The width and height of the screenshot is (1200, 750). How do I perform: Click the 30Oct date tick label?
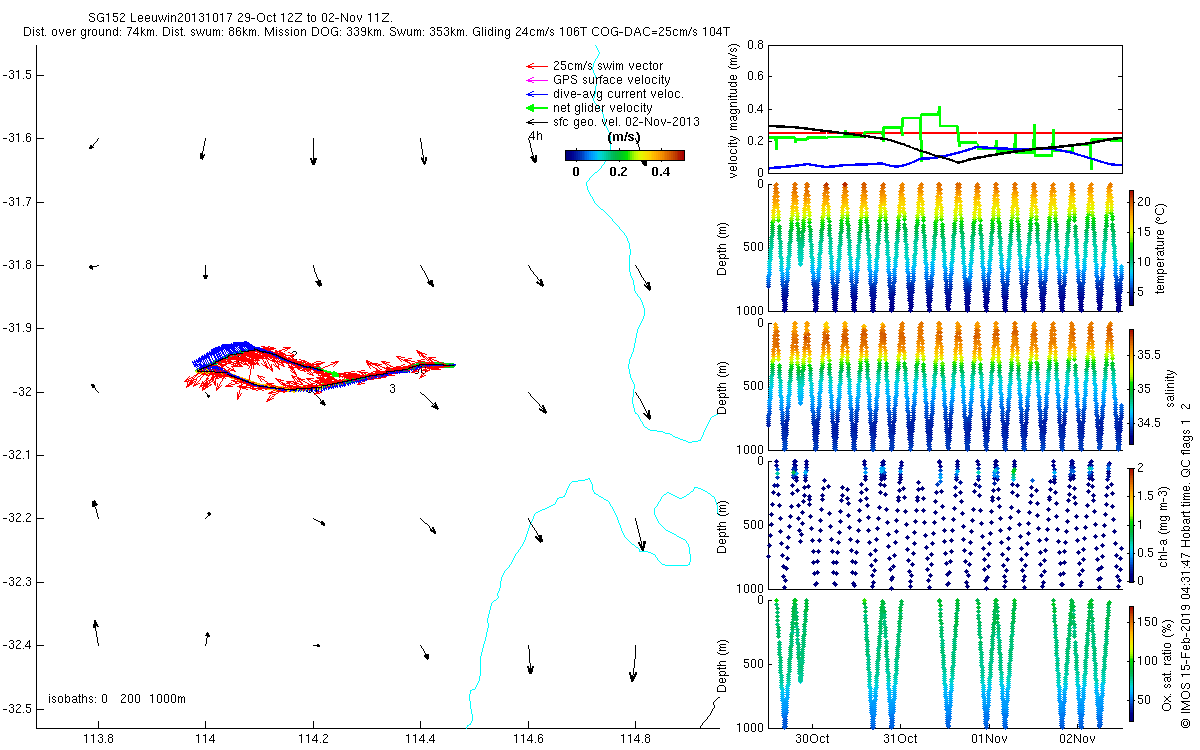[812, 739]
